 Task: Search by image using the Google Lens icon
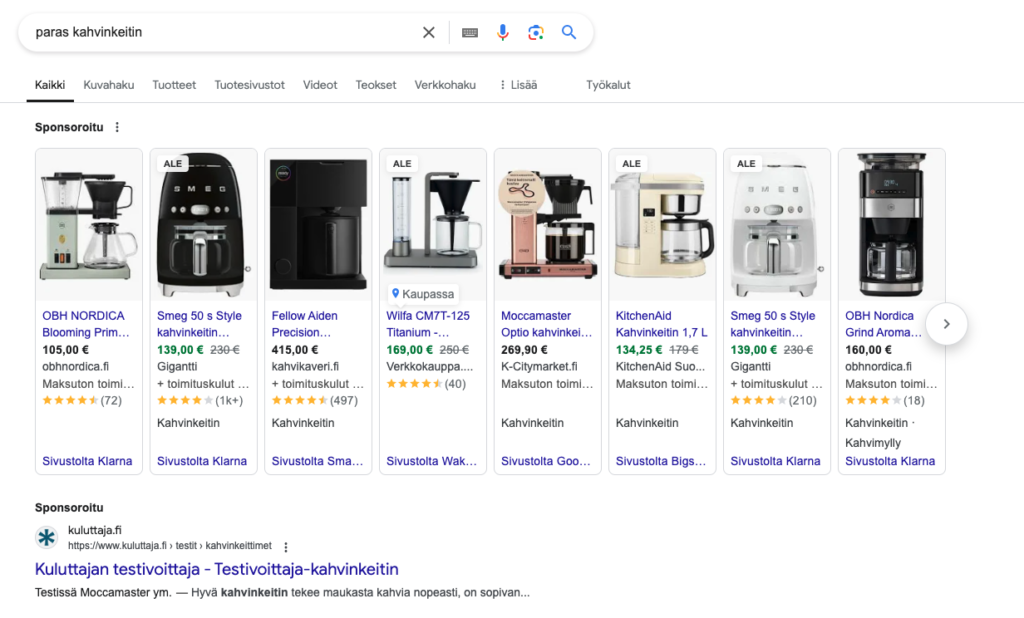535,31
